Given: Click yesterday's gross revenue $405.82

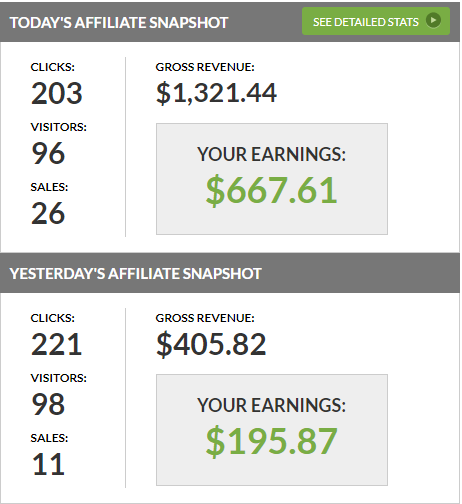Looking at the screenshot, I should click(211, 344).
